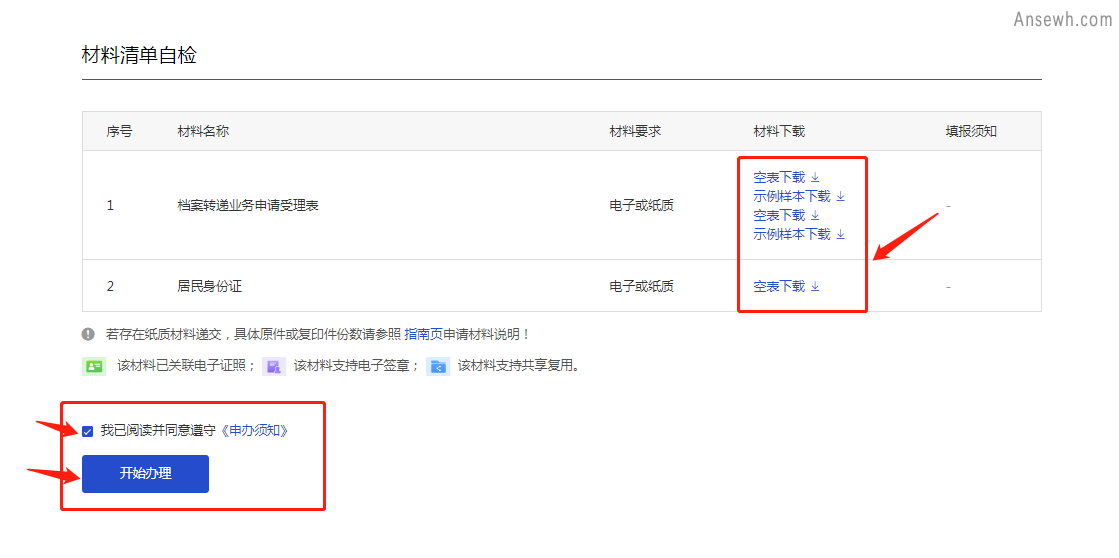Select the 居民身份证 material name cell
The height and width of the screenshot is (558, 1119).
(x=209, y=287)
